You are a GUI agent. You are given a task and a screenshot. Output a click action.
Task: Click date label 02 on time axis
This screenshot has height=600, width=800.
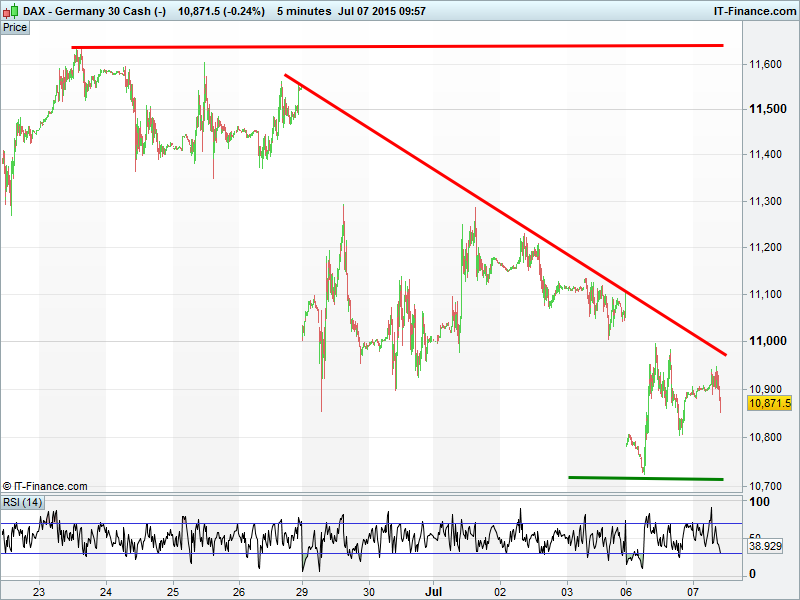click(x=501, y=592)
